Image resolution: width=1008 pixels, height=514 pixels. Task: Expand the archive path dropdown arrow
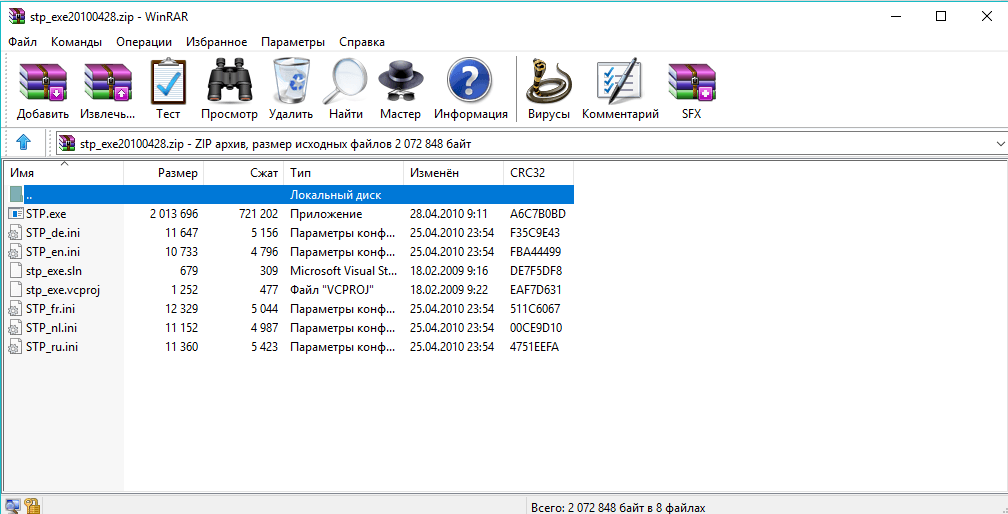click(x=1000, y=144)
